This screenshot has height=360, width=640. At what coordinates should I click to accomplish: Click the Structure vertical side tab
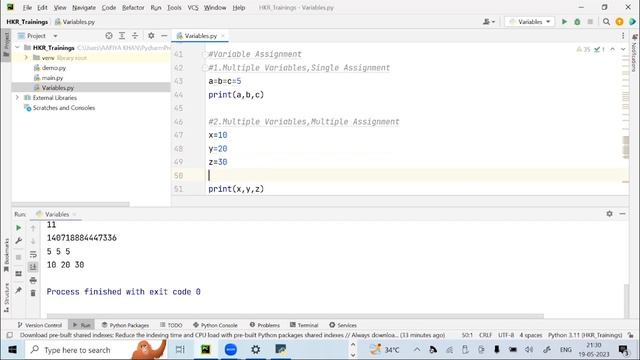click(6, 297)
